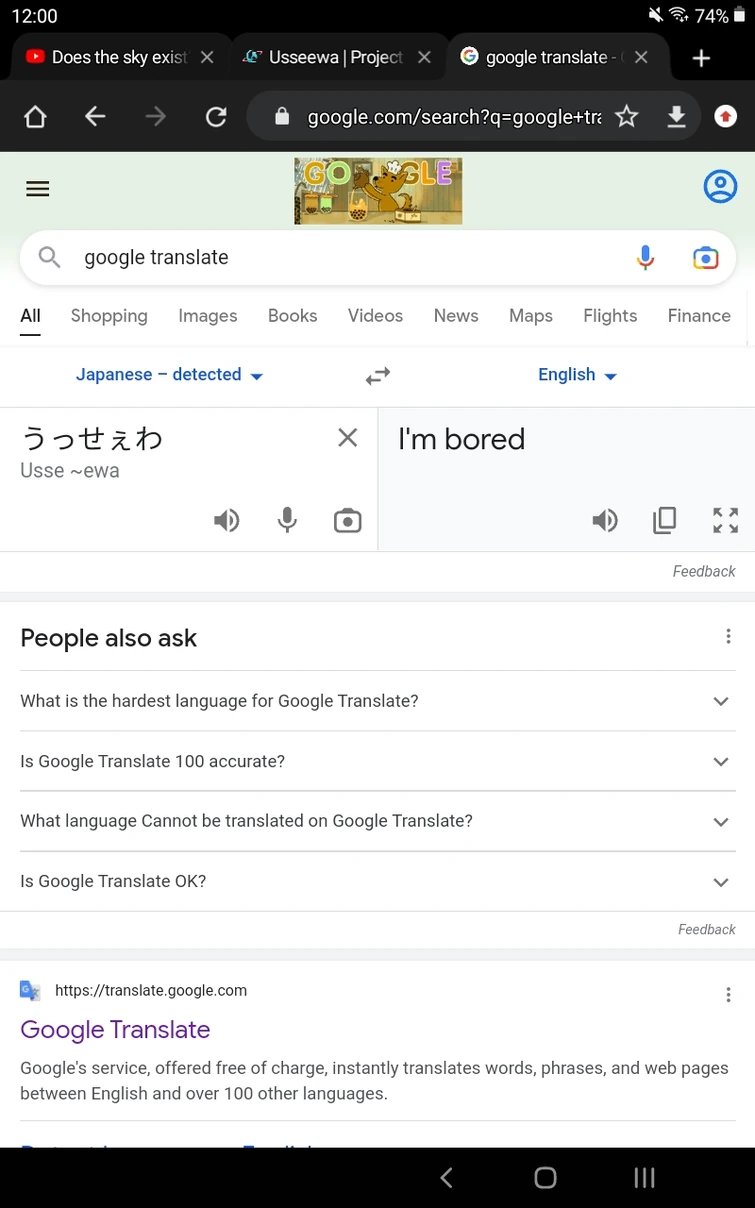The height and width of the screenshot is (1208, 755).
Task: Bookmark this page with the star
Action: [x=626, y=117]
